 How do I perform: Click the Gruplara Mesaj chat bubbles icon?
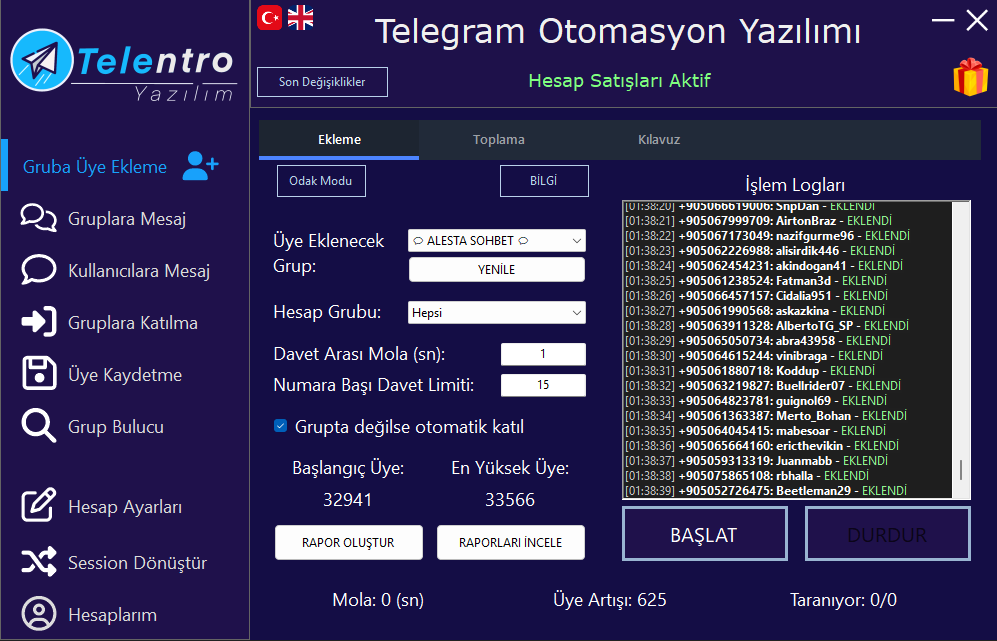coord(39,219)
